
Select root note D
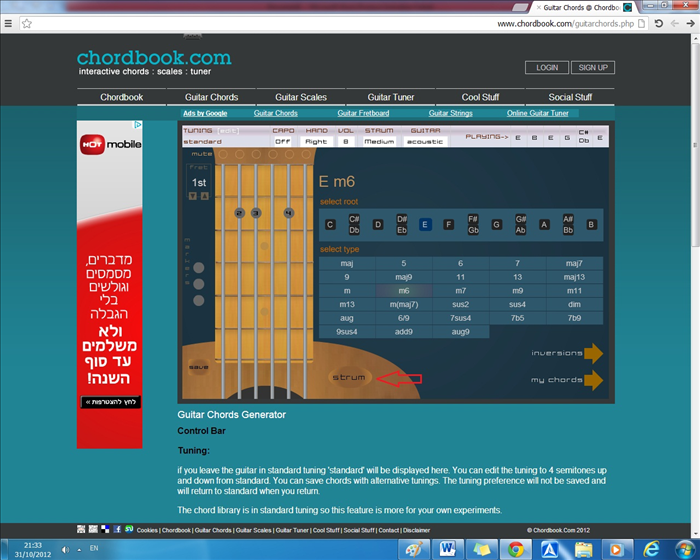coord(378,225)
